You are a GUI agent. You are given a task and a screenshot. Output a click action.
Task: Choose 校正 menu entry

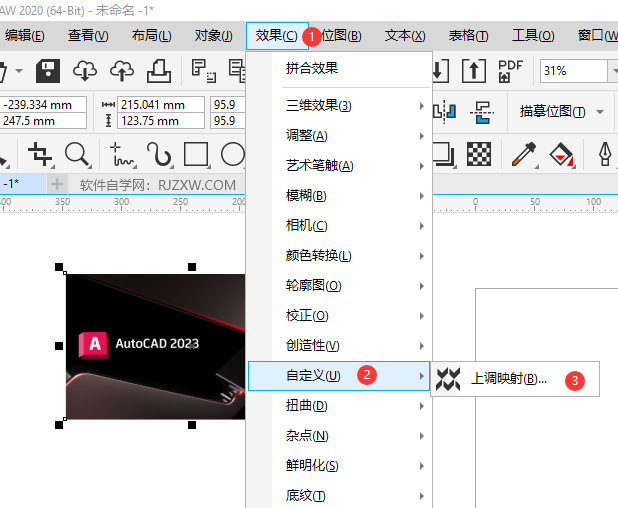tap(339, 316)
